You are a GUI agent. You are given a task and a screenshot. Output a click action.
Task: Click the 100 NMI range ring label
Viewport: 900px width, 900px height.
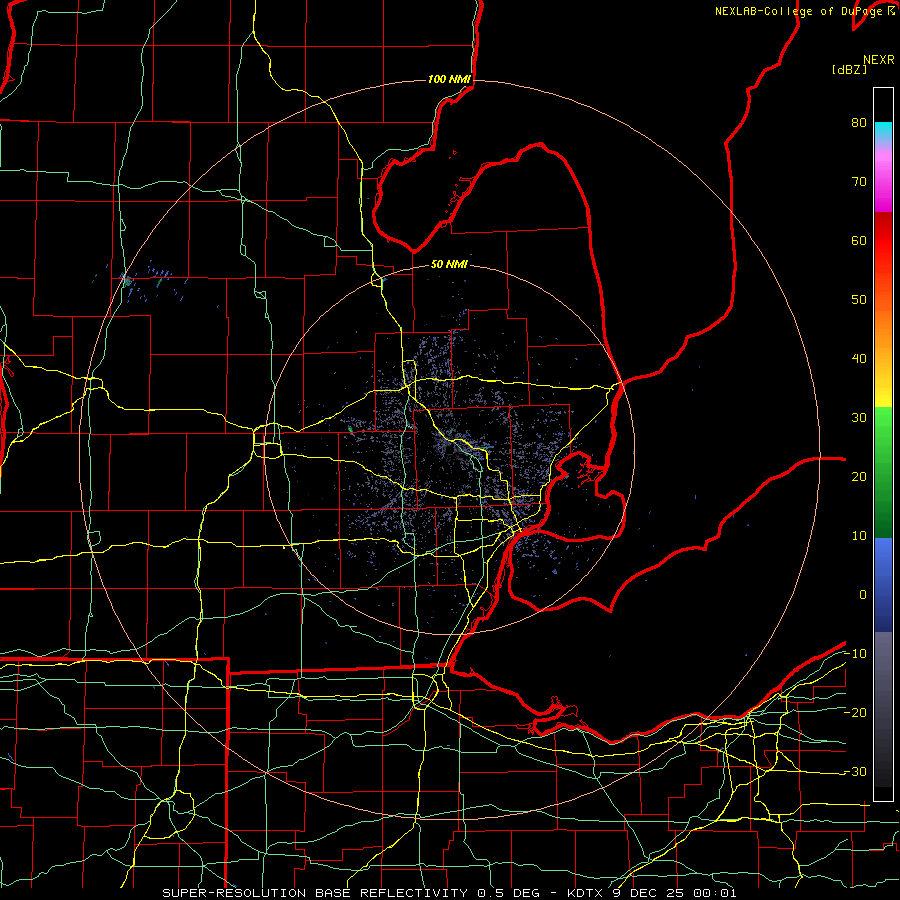449,79
